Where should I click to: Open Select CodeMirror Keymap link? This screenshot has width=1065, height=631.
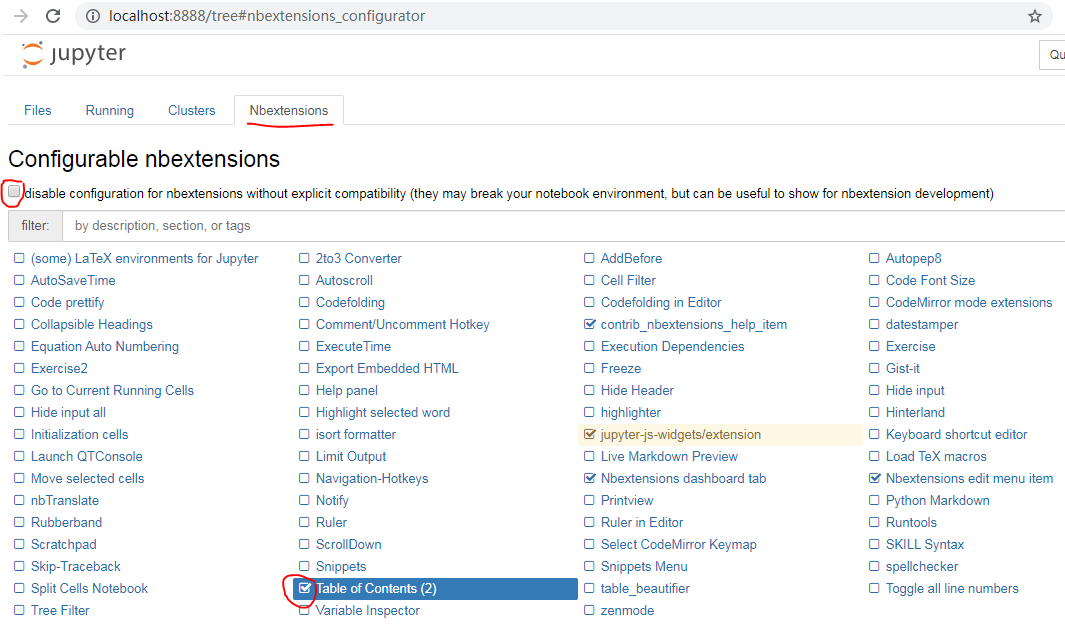[x=679, y=544]
